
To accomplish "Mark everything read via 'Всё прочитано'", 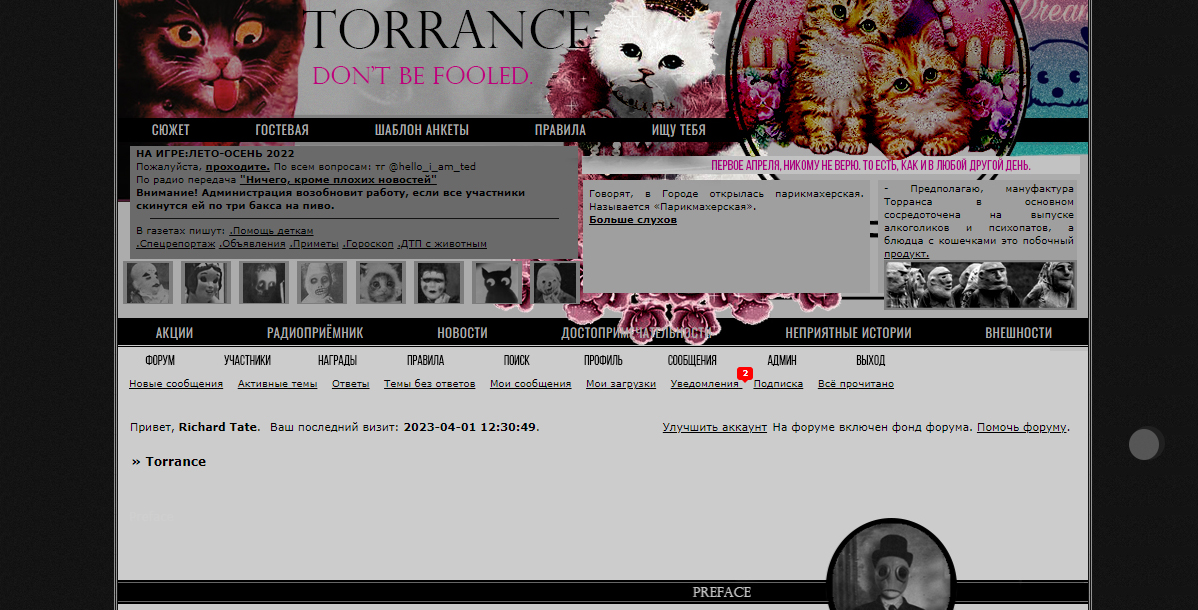I will pyautogui.click(x=856, y=384).
